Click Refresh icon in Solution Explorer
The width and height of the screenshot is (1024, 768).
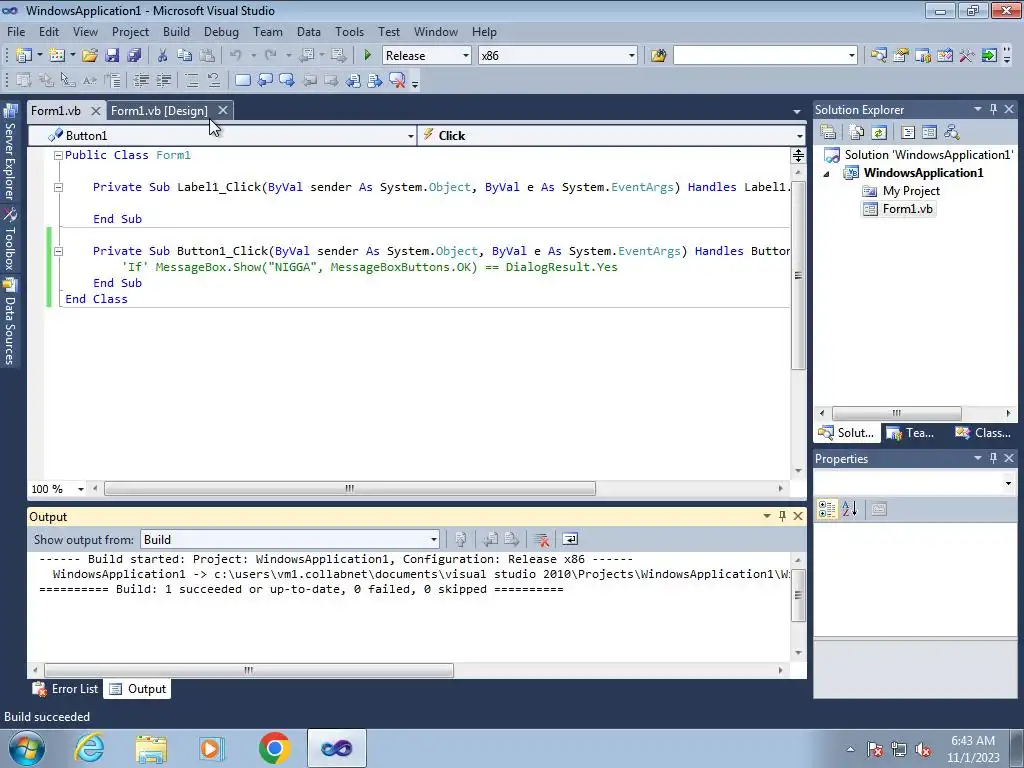coord(879,133)
